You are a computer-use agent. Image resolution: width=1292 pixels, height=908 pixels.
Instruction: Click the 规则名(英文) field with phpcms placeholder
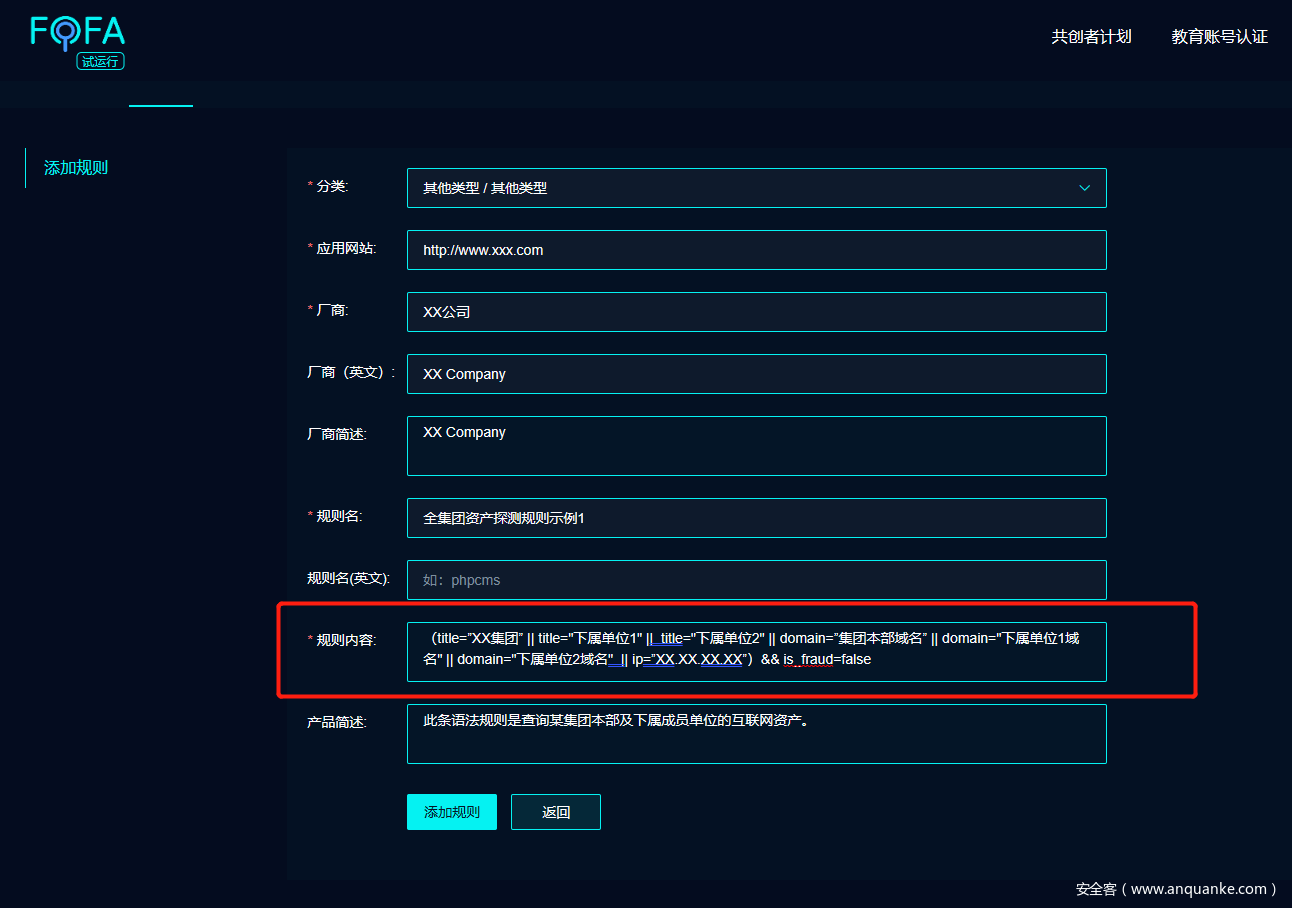[x=756, y=580]
